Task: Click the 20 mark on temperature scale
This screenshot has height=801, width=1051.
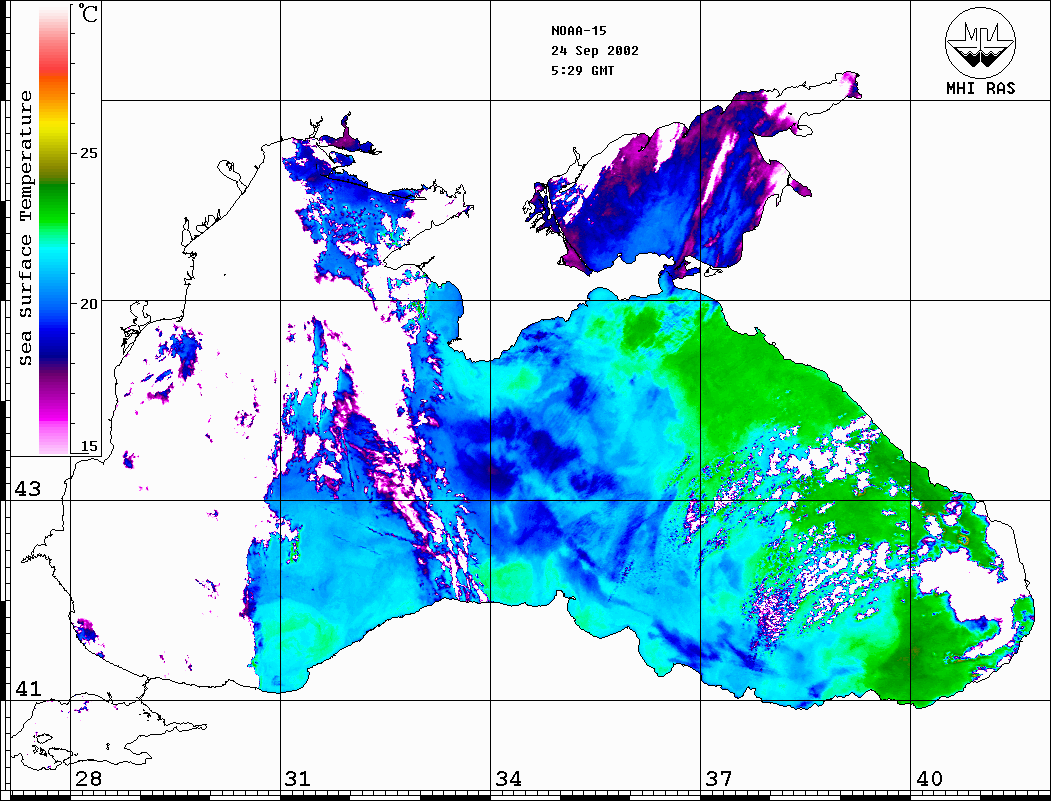Action: coord(88,304)
